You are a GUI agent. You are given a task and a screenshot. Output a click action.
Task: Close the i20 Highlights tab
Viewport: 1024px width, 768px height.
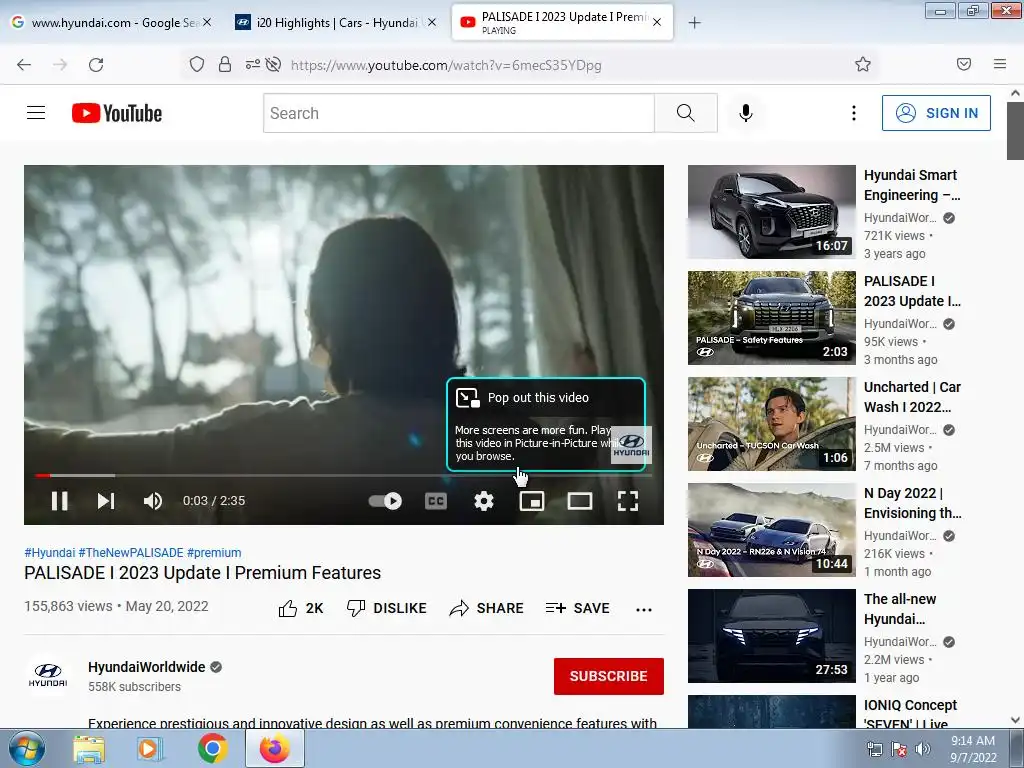432,22
